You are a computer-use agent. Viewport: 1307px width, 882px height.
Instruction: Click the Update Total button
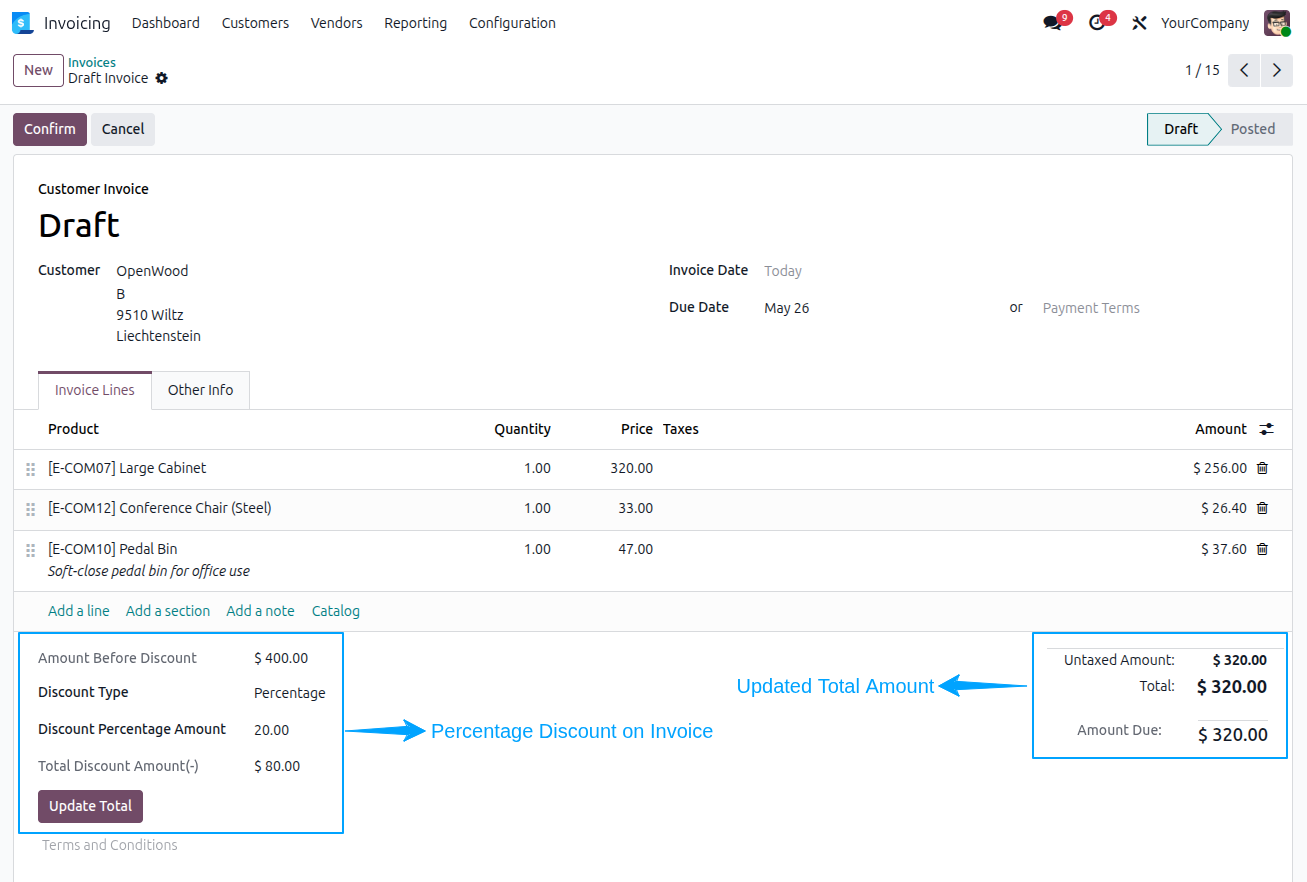point(90,806)
